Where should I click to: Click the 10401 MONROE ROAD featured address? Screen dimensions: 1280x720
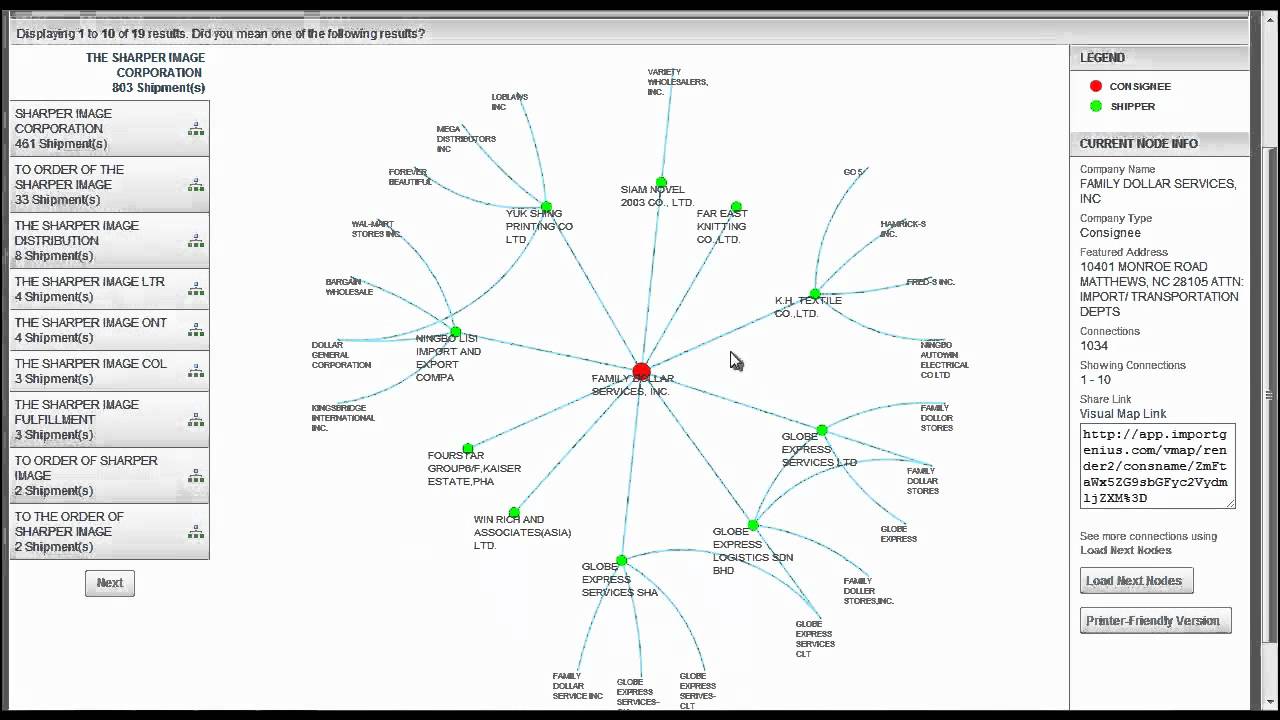(1161, 289)
